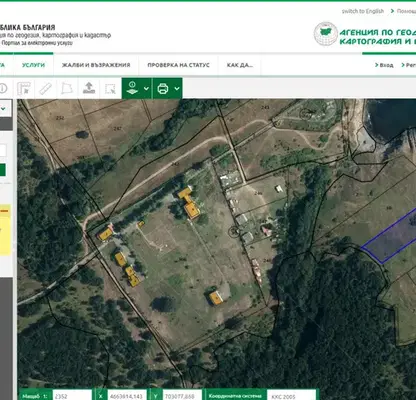Open ПРОВЕРКА НА СТАТУС menu item
Viewport: 416px width, 400px height.
coord(178,65)
